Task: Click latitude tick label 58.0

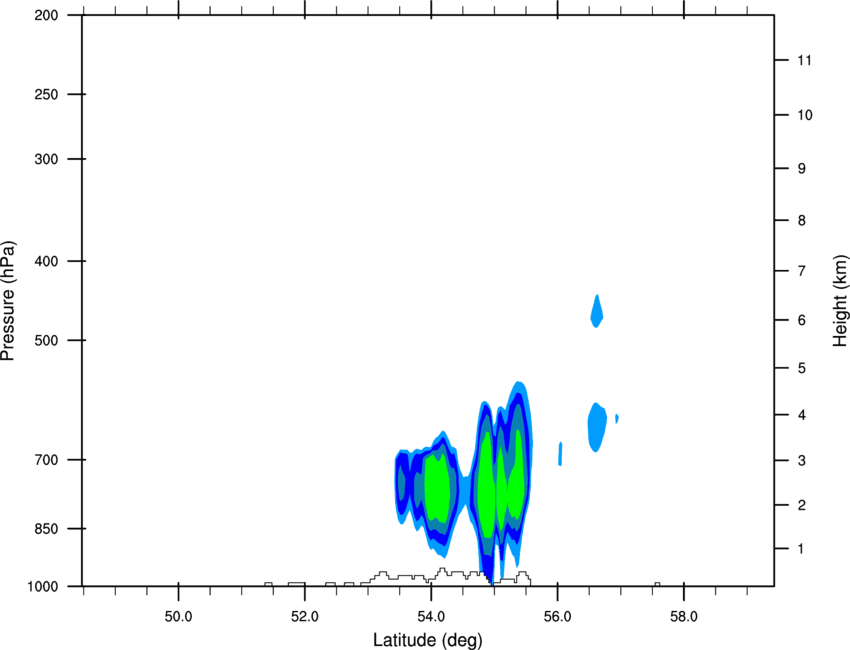Action: [684, 617]
